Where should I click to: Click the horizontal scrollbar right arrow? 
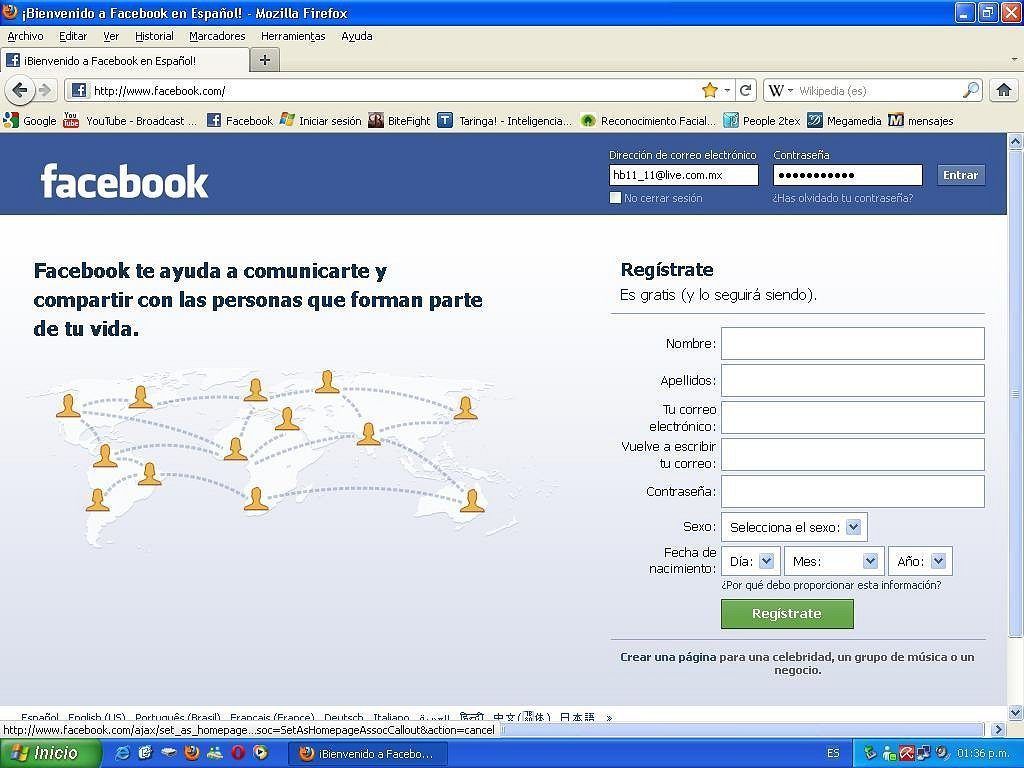(x=997, y=729)
